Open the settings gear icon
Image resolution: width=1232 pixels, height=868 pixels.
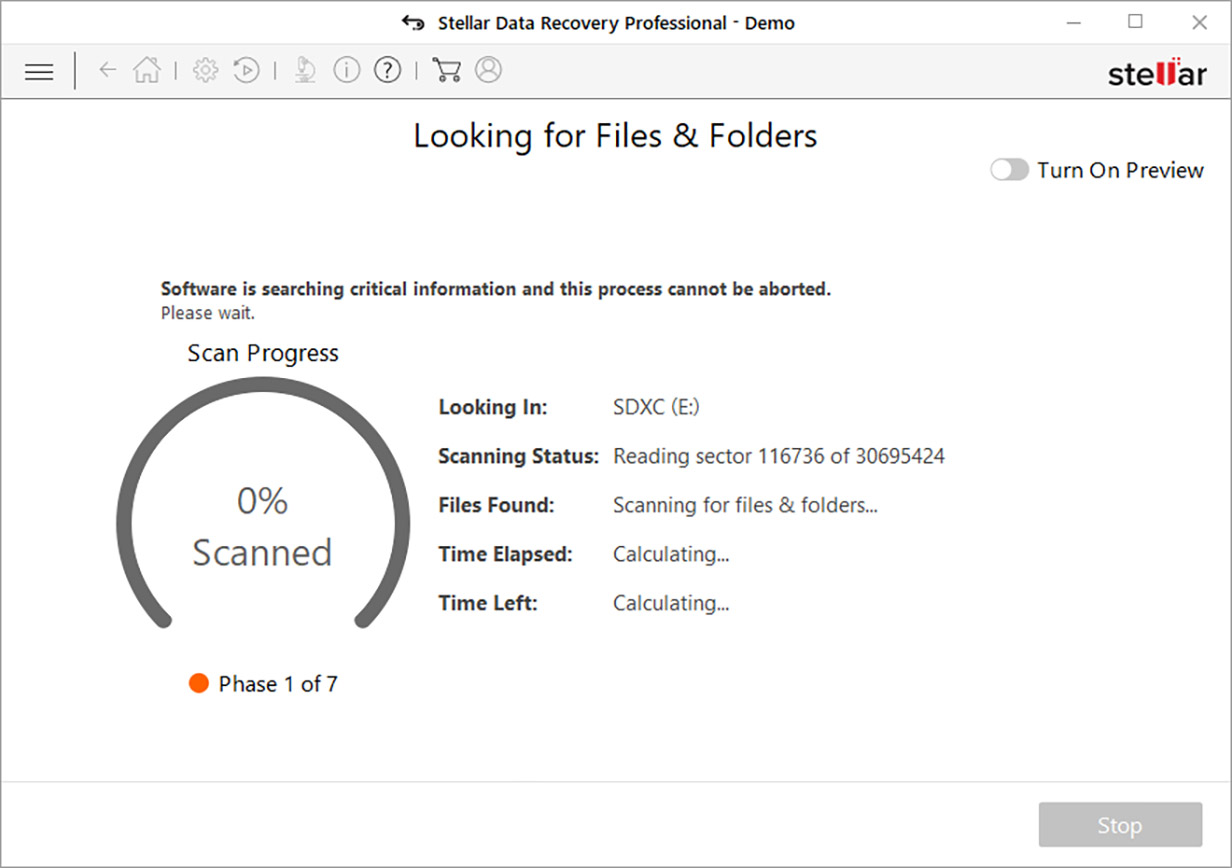pyautogui.click(x=205, y=70)
